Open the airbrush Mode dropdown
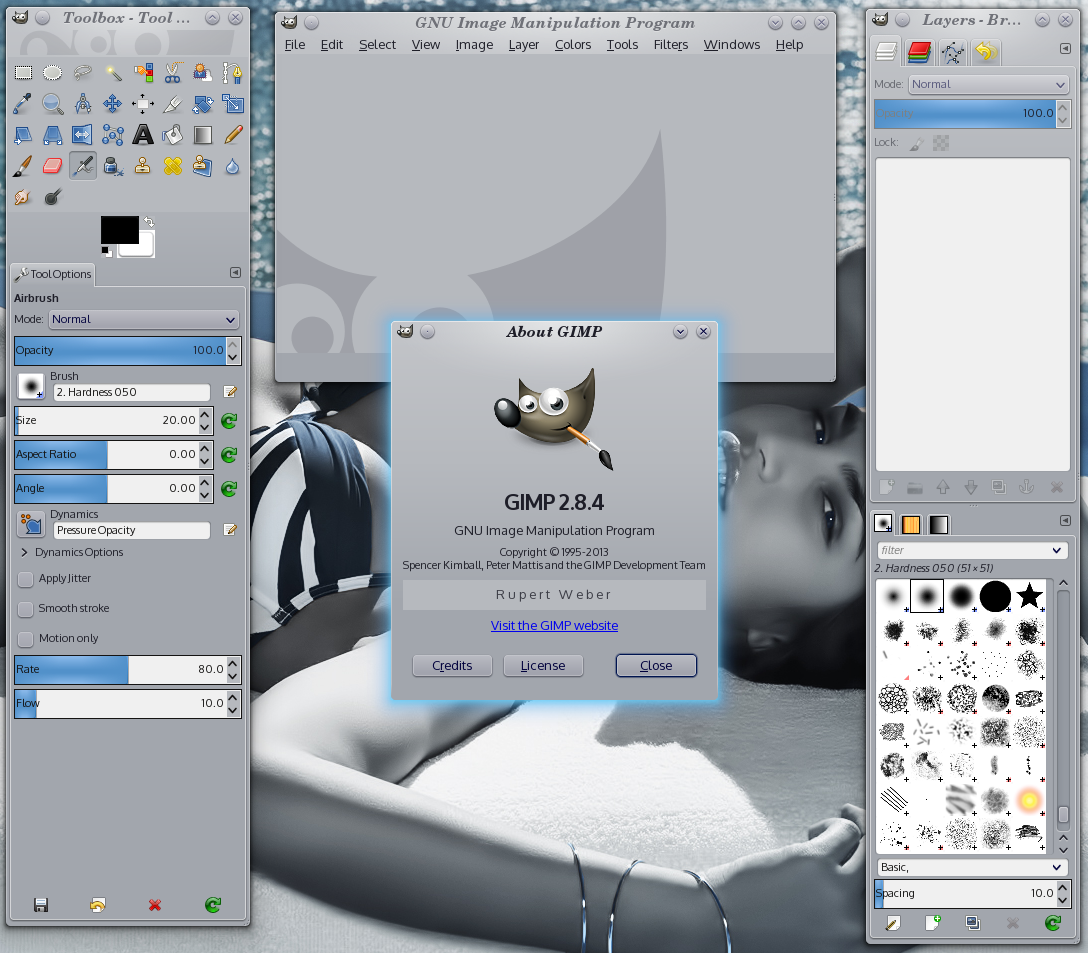 [143, 319]
